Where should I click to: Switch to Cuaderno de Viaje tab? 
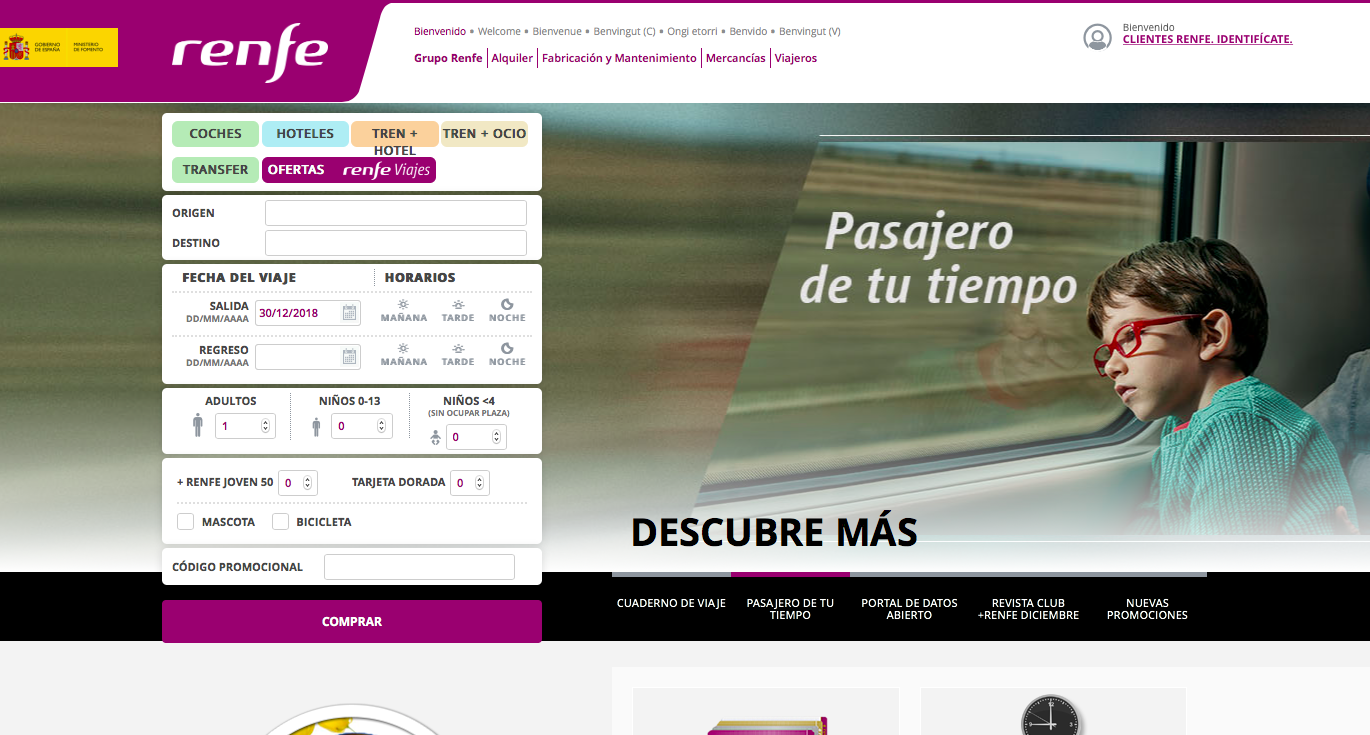click(671, 603)
